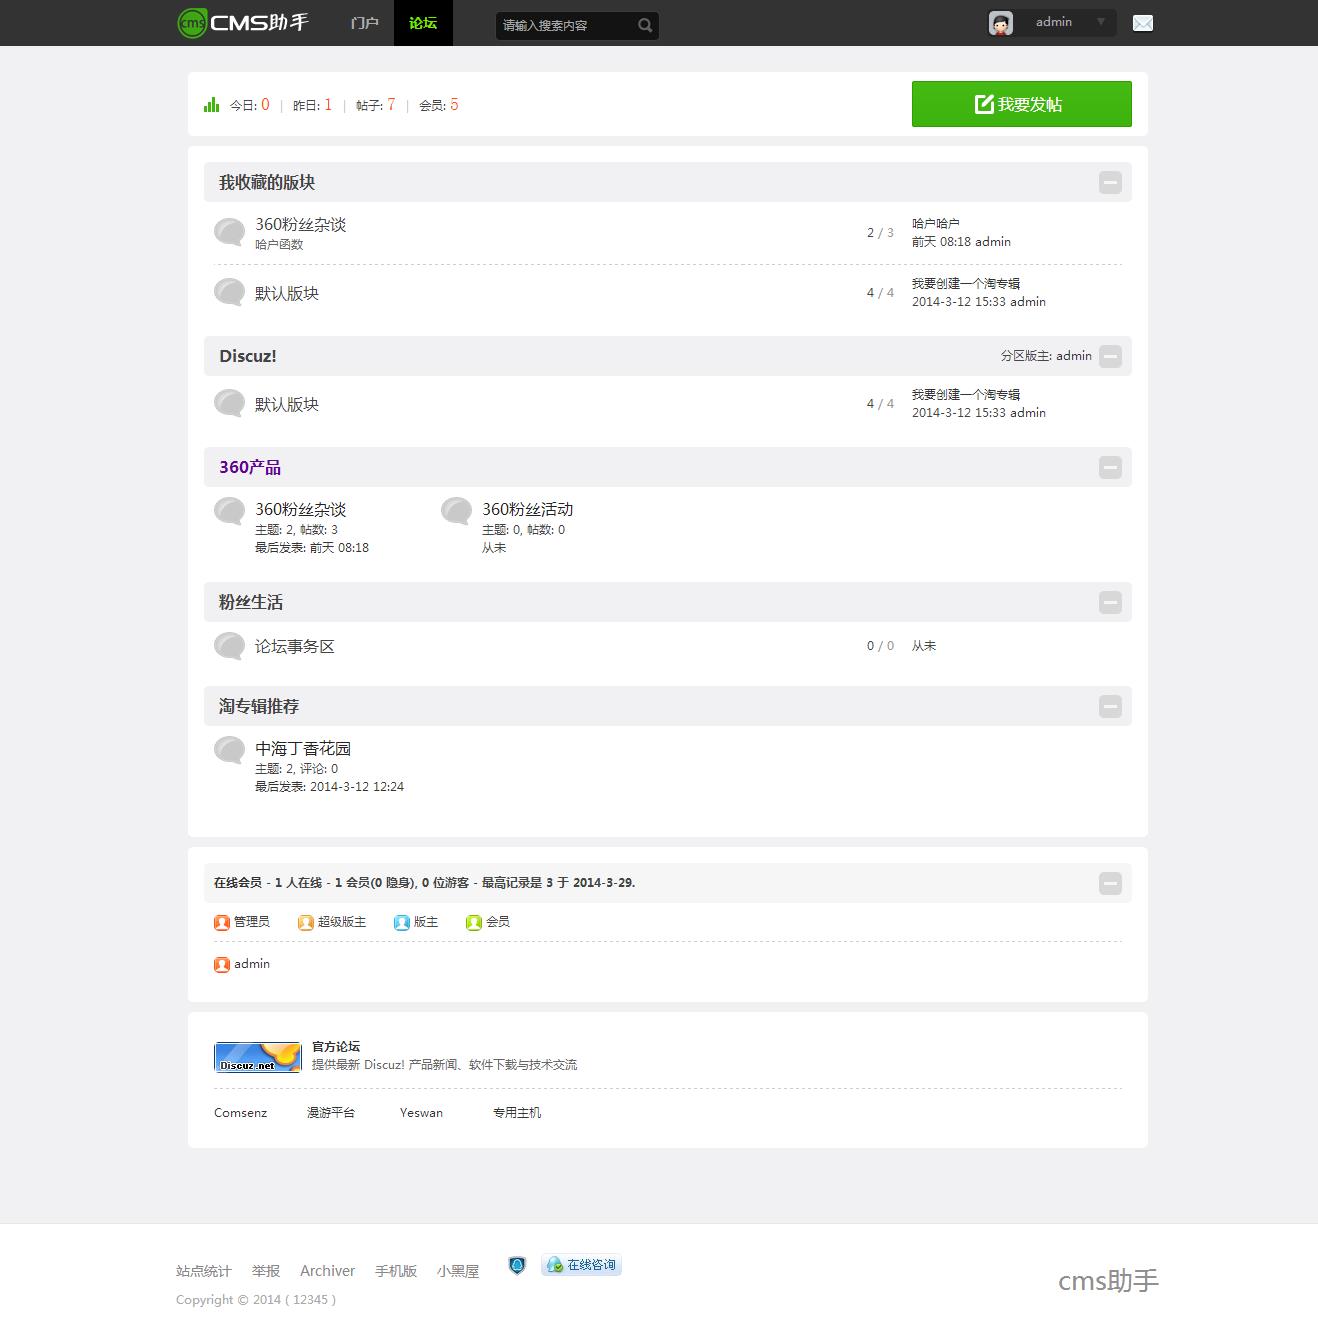The height and width of the screenshot is (1324, 1318).
Task: Click the 管理员 legend icon
Action: tap(222, 922)
